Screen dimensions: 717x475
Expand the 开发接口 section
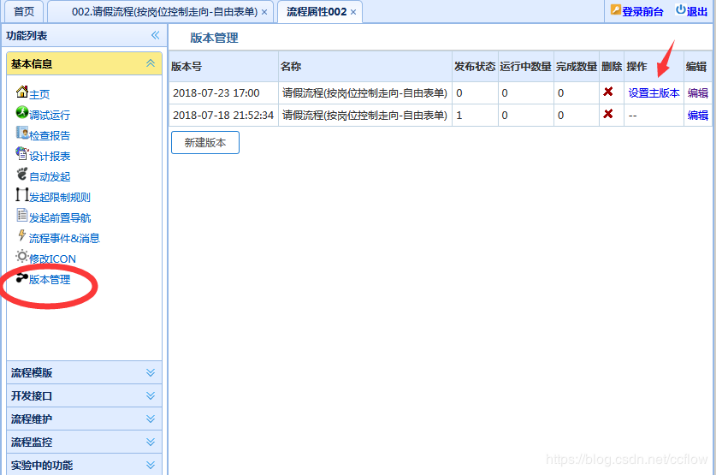click(x=150, y=395)
